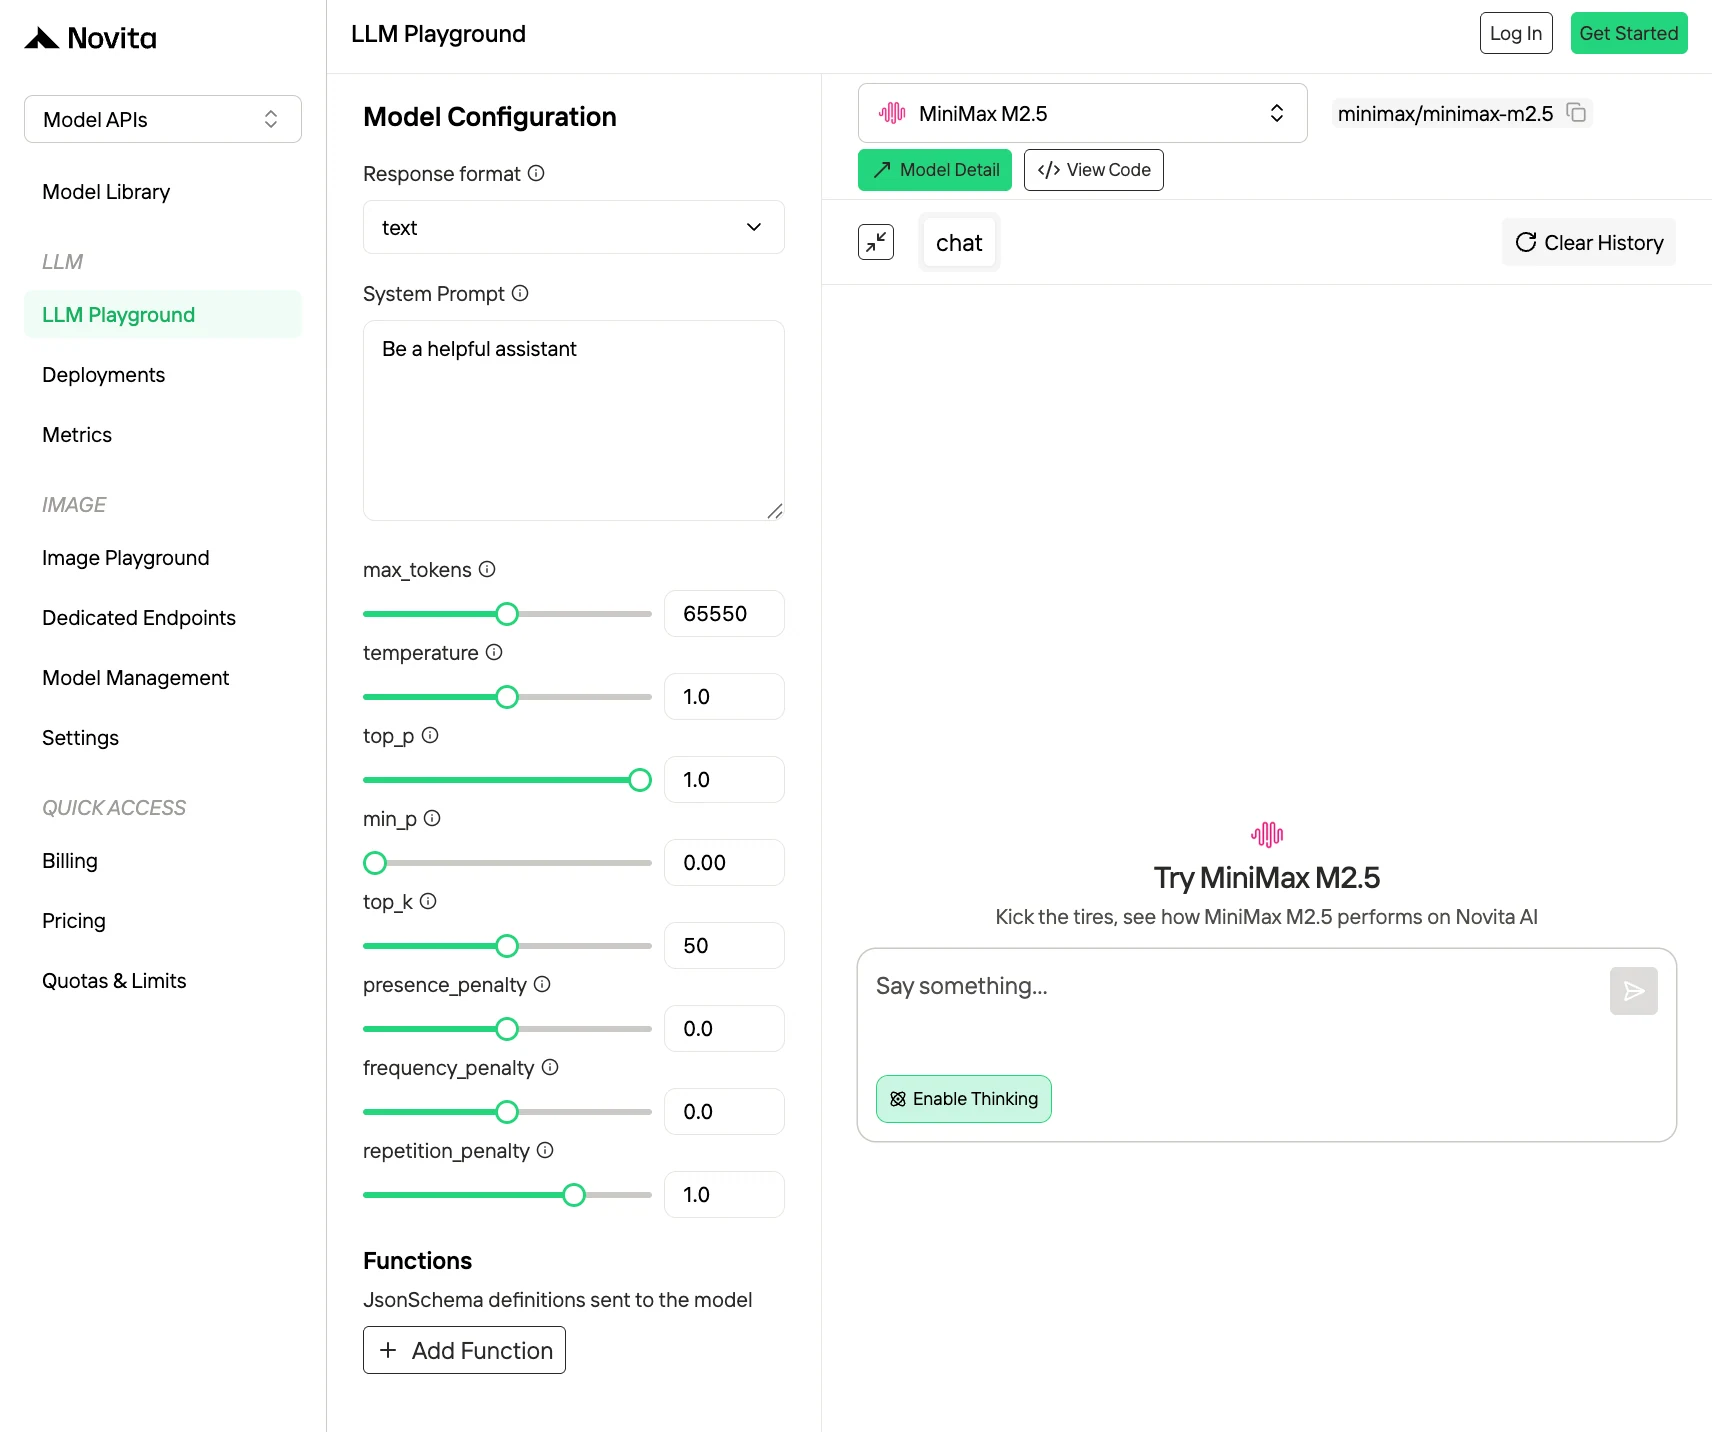1712x1432 pixels.
Task: Clear the chat history
Action: 1589,242
